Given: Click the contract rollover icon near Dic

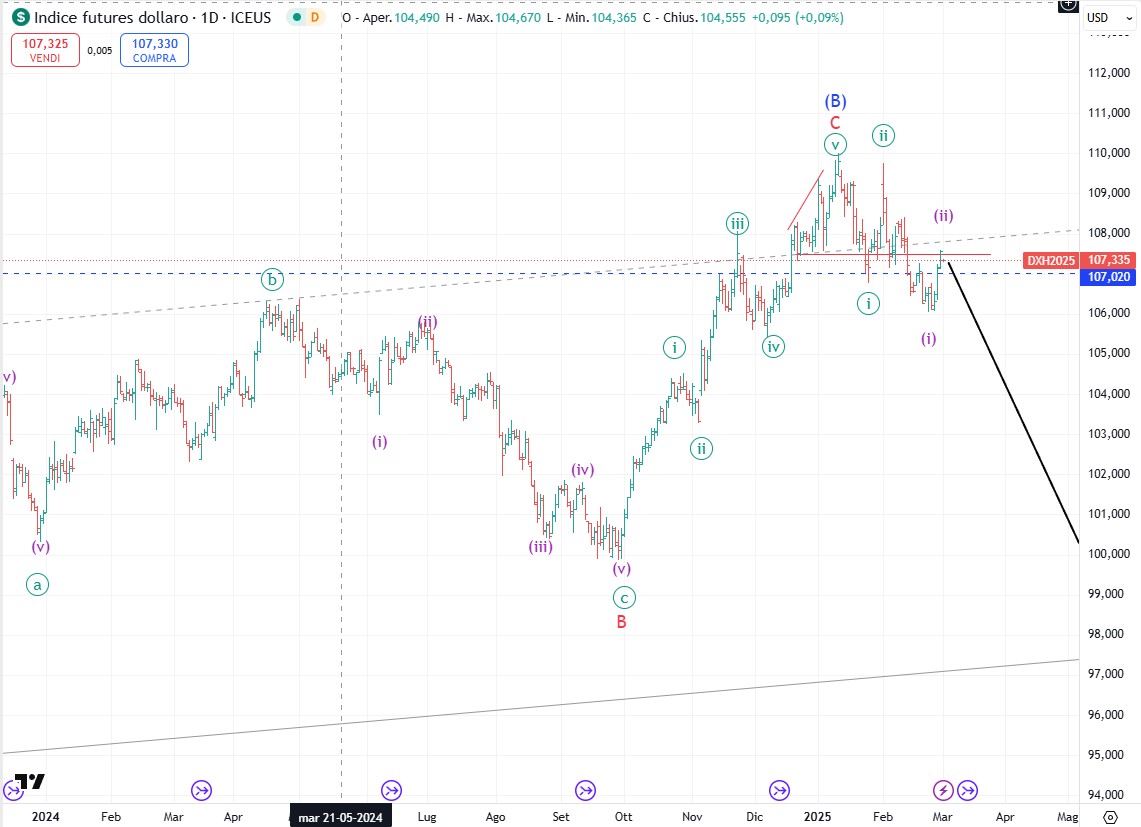Looking at the screenshot, I should 779,790.
